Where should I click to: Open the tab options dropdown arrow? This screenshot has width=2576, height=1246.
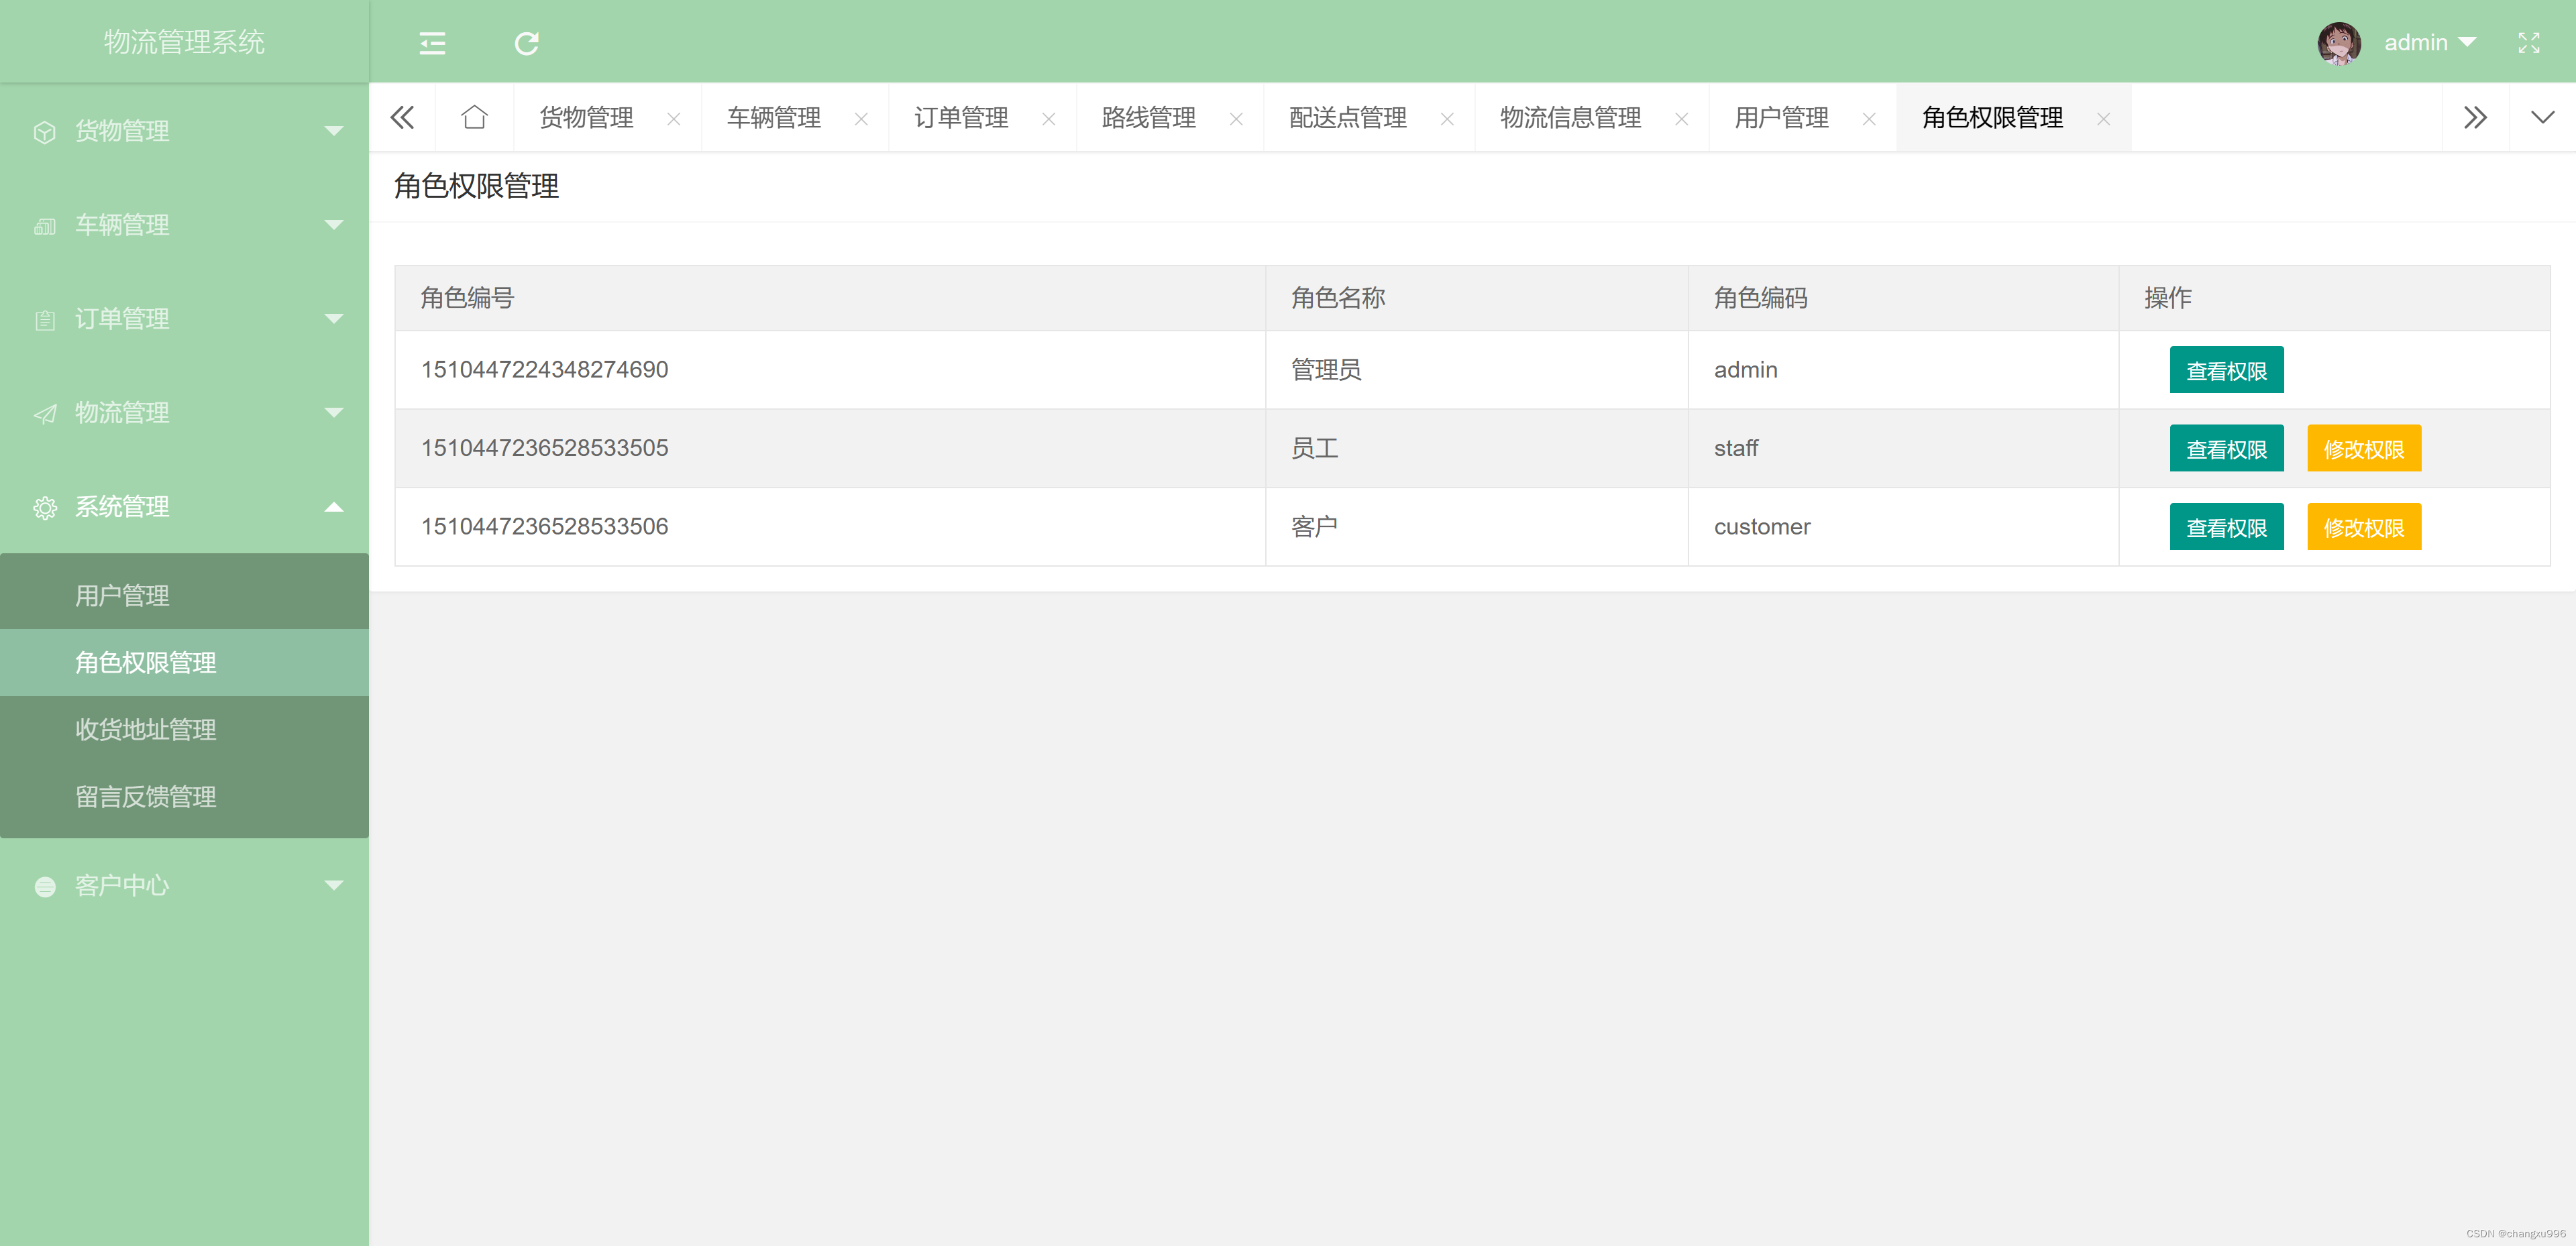(x=2542, y=118)
